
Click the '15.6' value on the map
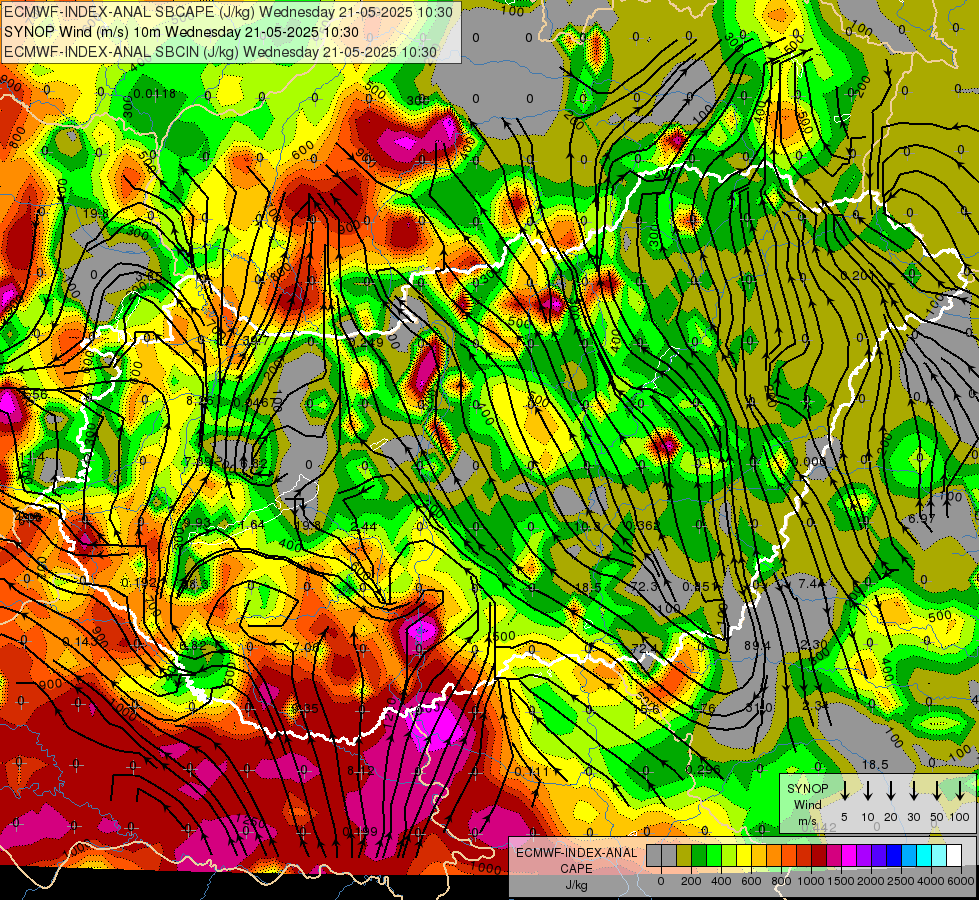pos(647,710)
